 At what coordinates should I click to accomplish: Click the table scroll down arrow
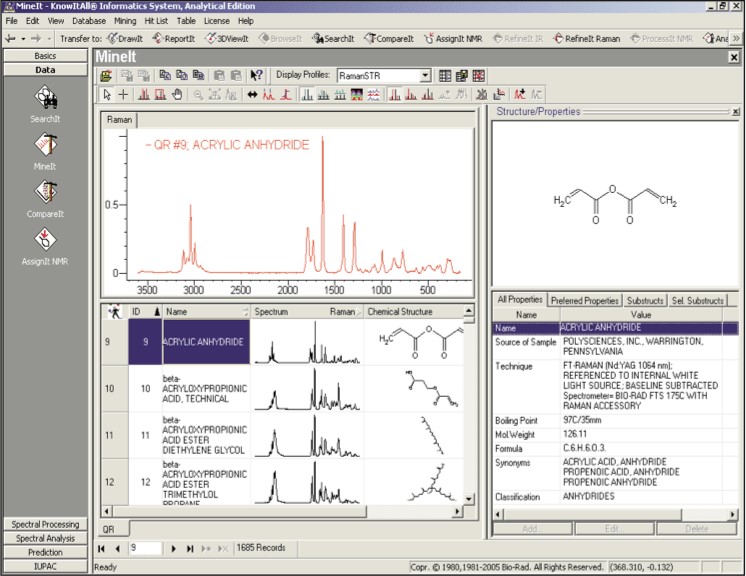(469, 499)
